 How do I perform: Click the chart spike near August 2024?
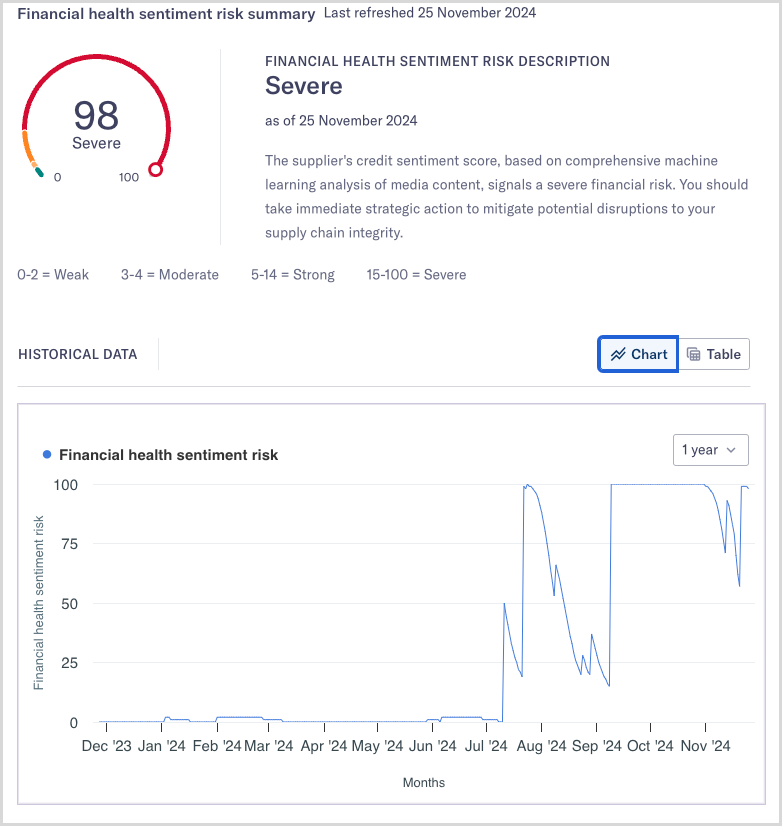[527, 487]
